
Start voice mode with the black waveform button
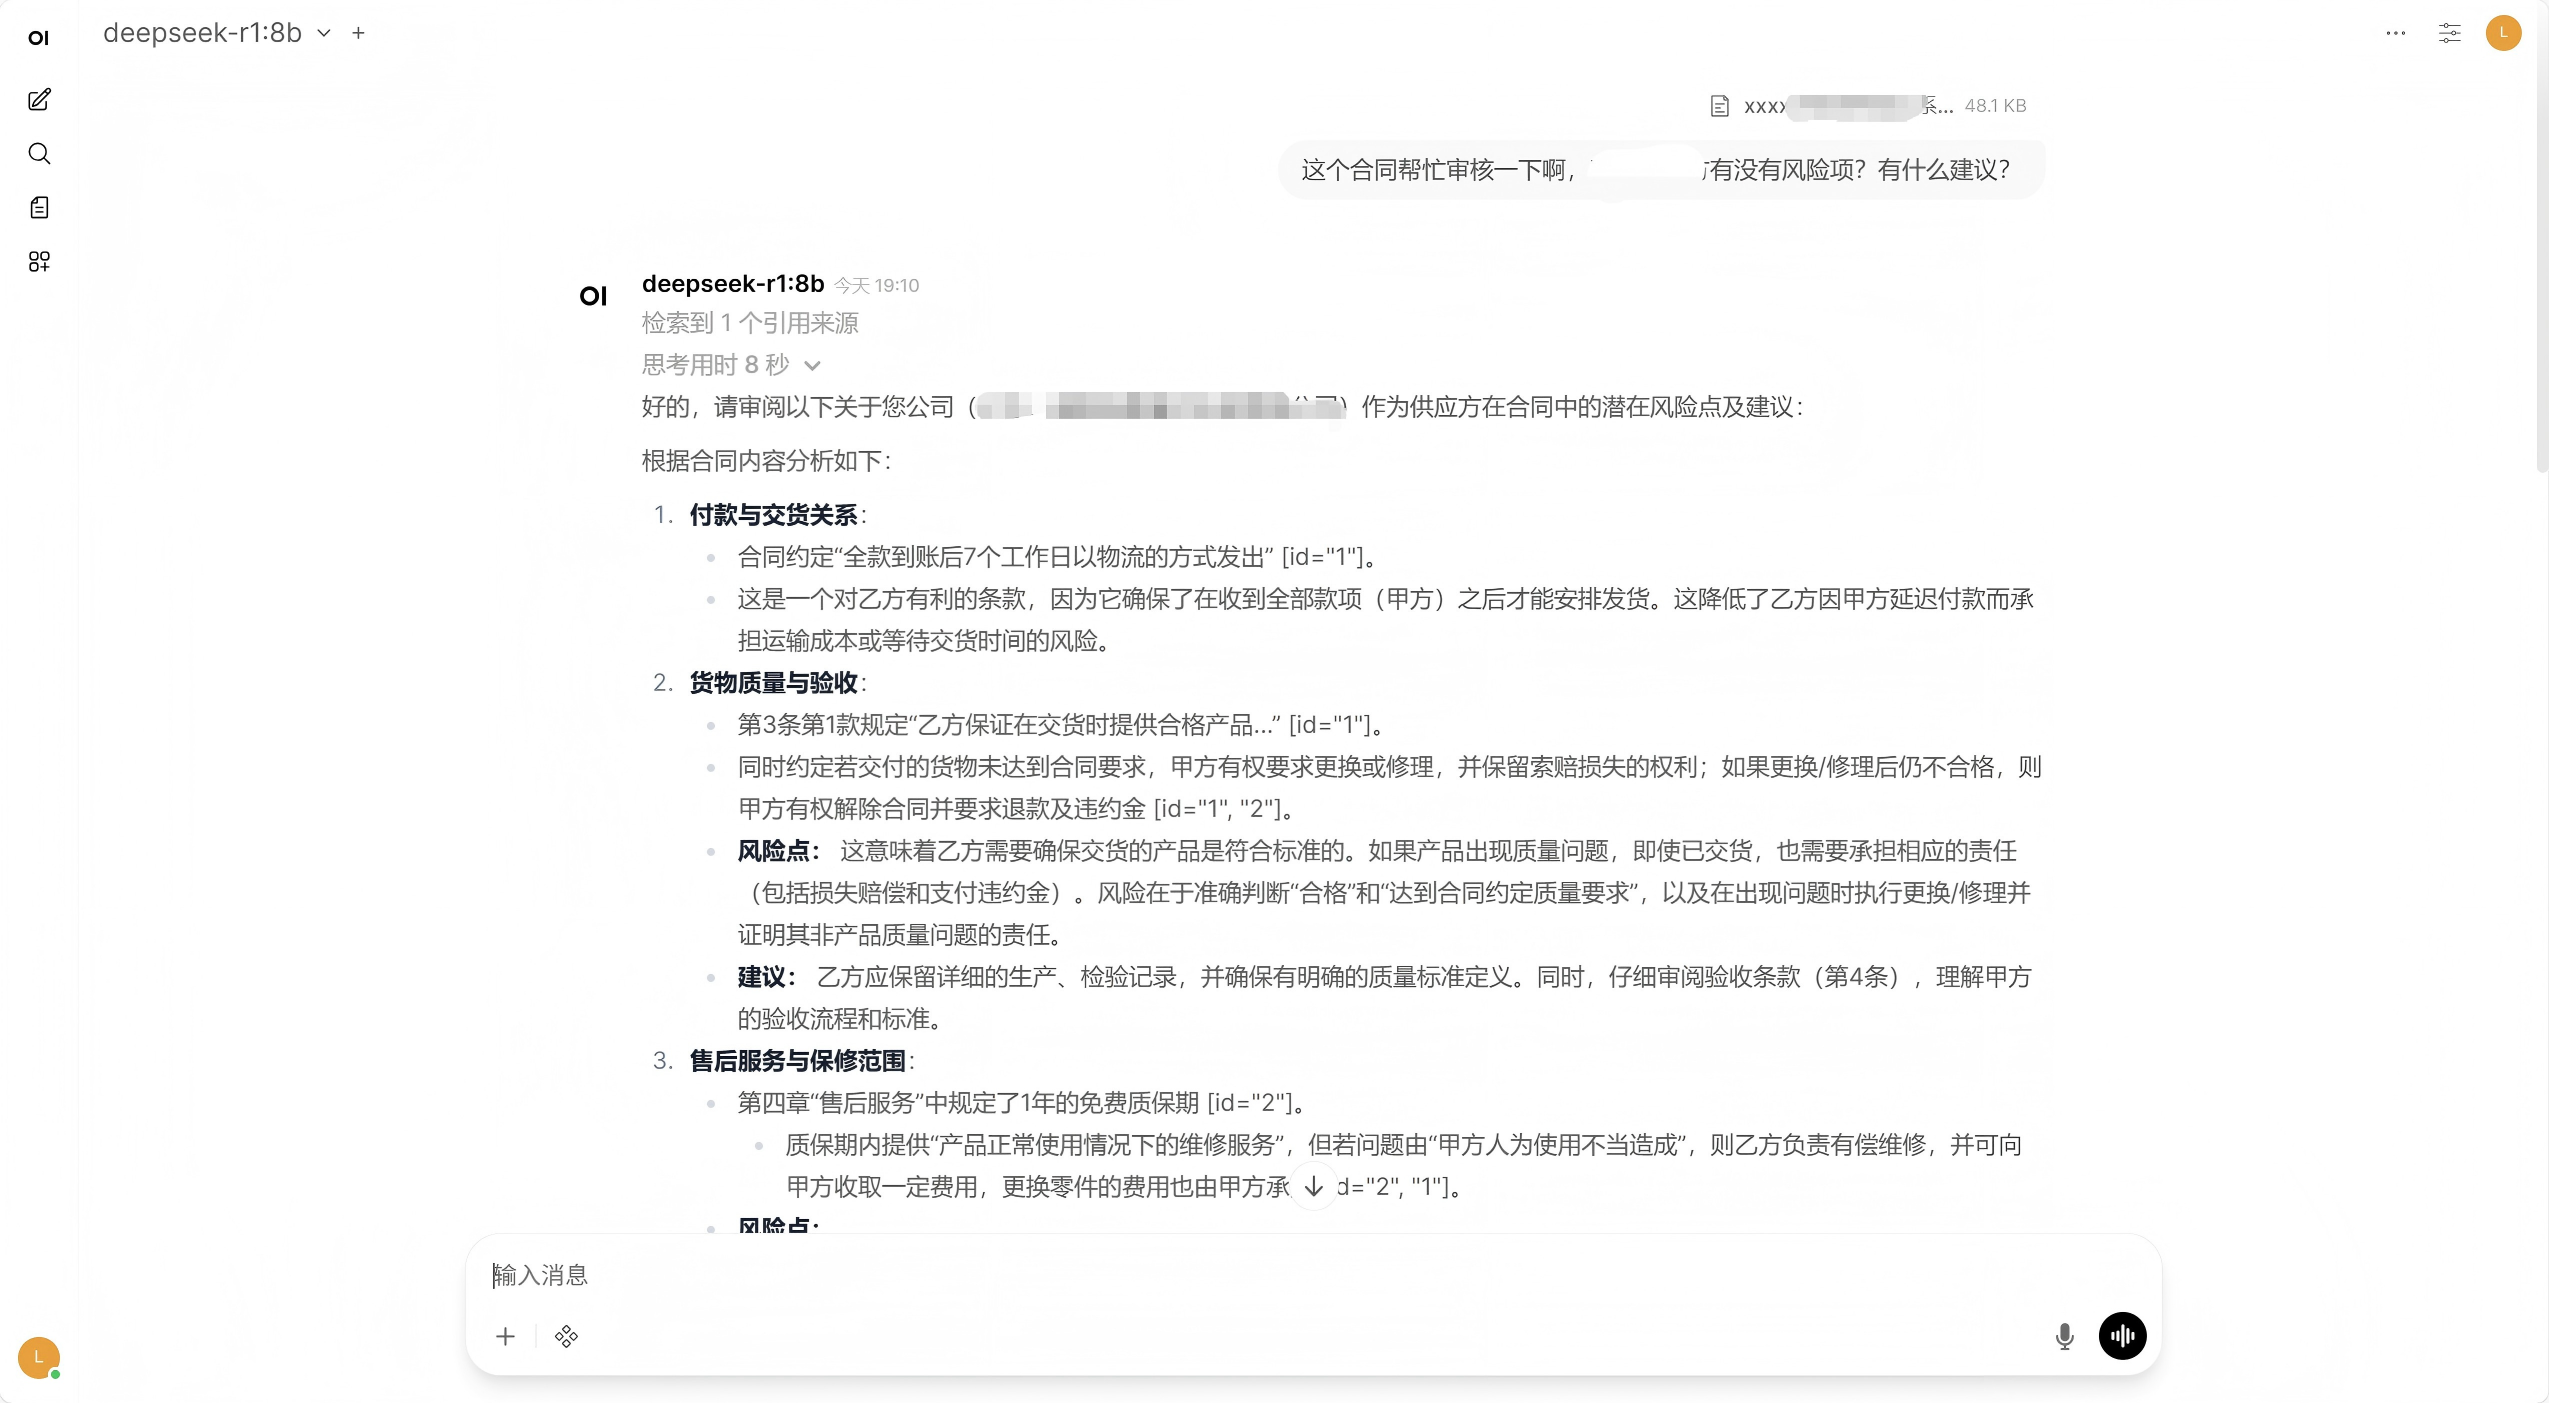point(2122,1336)
